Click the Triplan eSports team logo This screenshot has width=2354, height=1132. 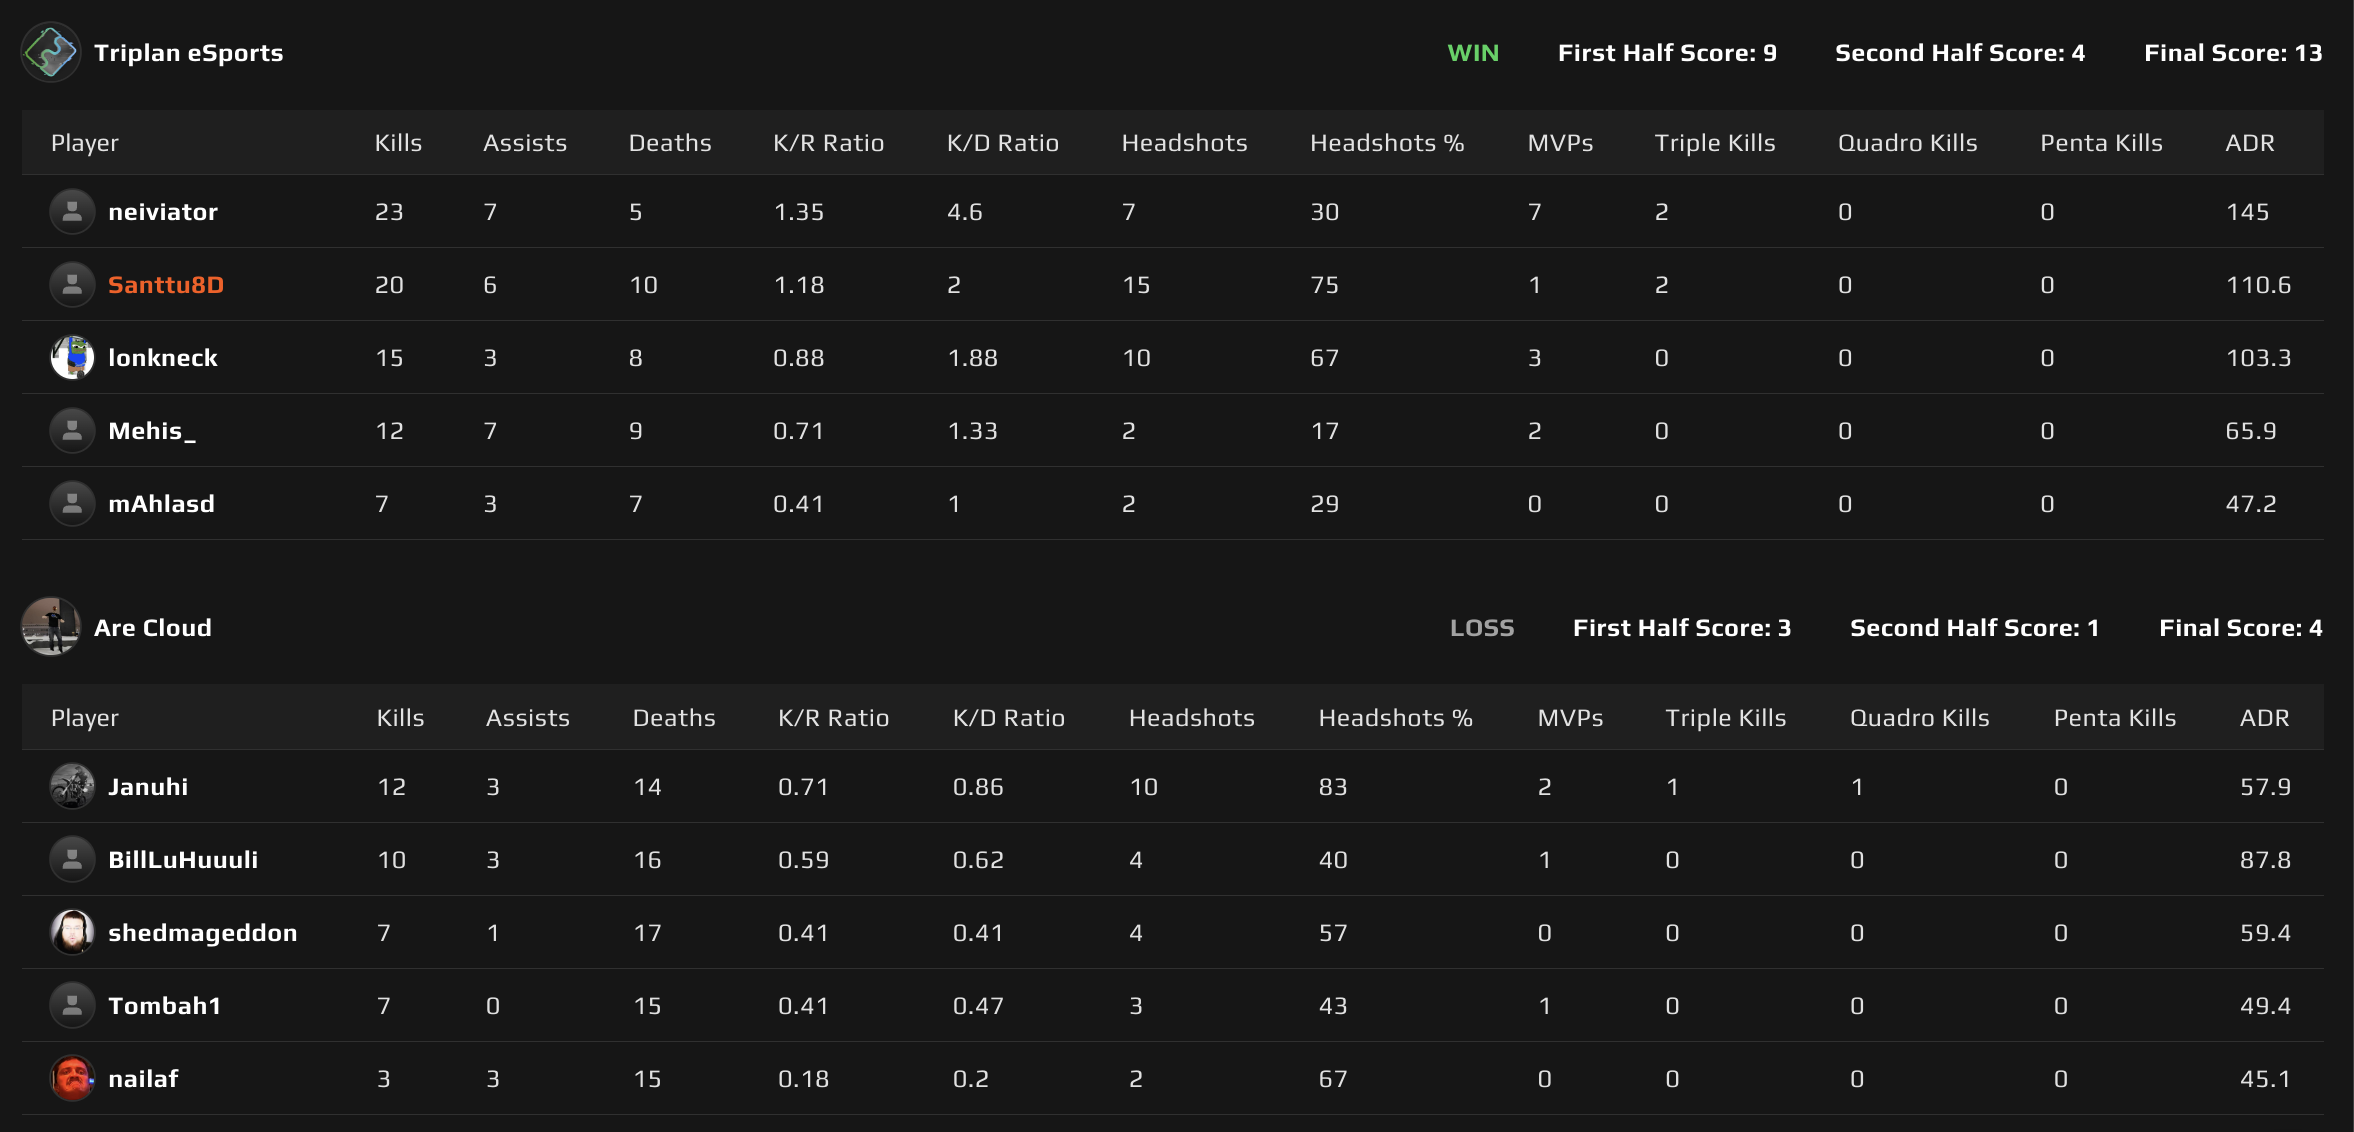point(50,52)
